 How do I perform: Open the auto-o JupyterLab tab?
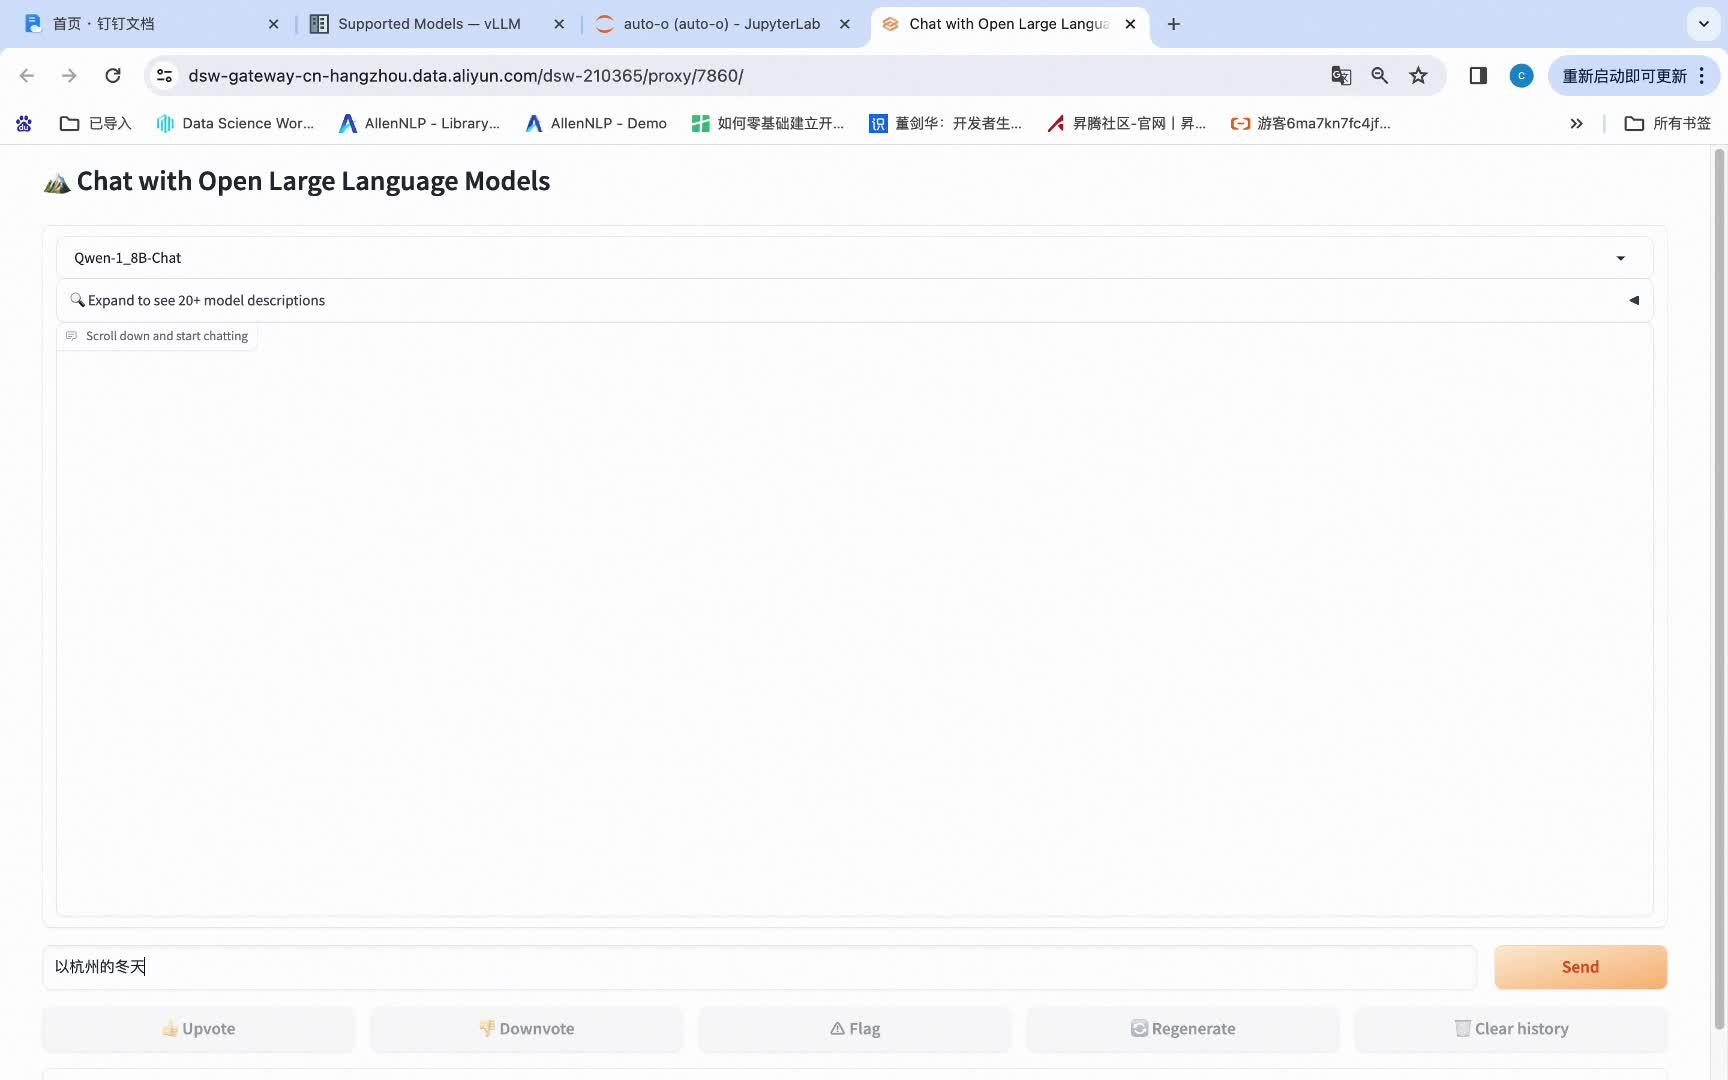(x=715, y=23)
